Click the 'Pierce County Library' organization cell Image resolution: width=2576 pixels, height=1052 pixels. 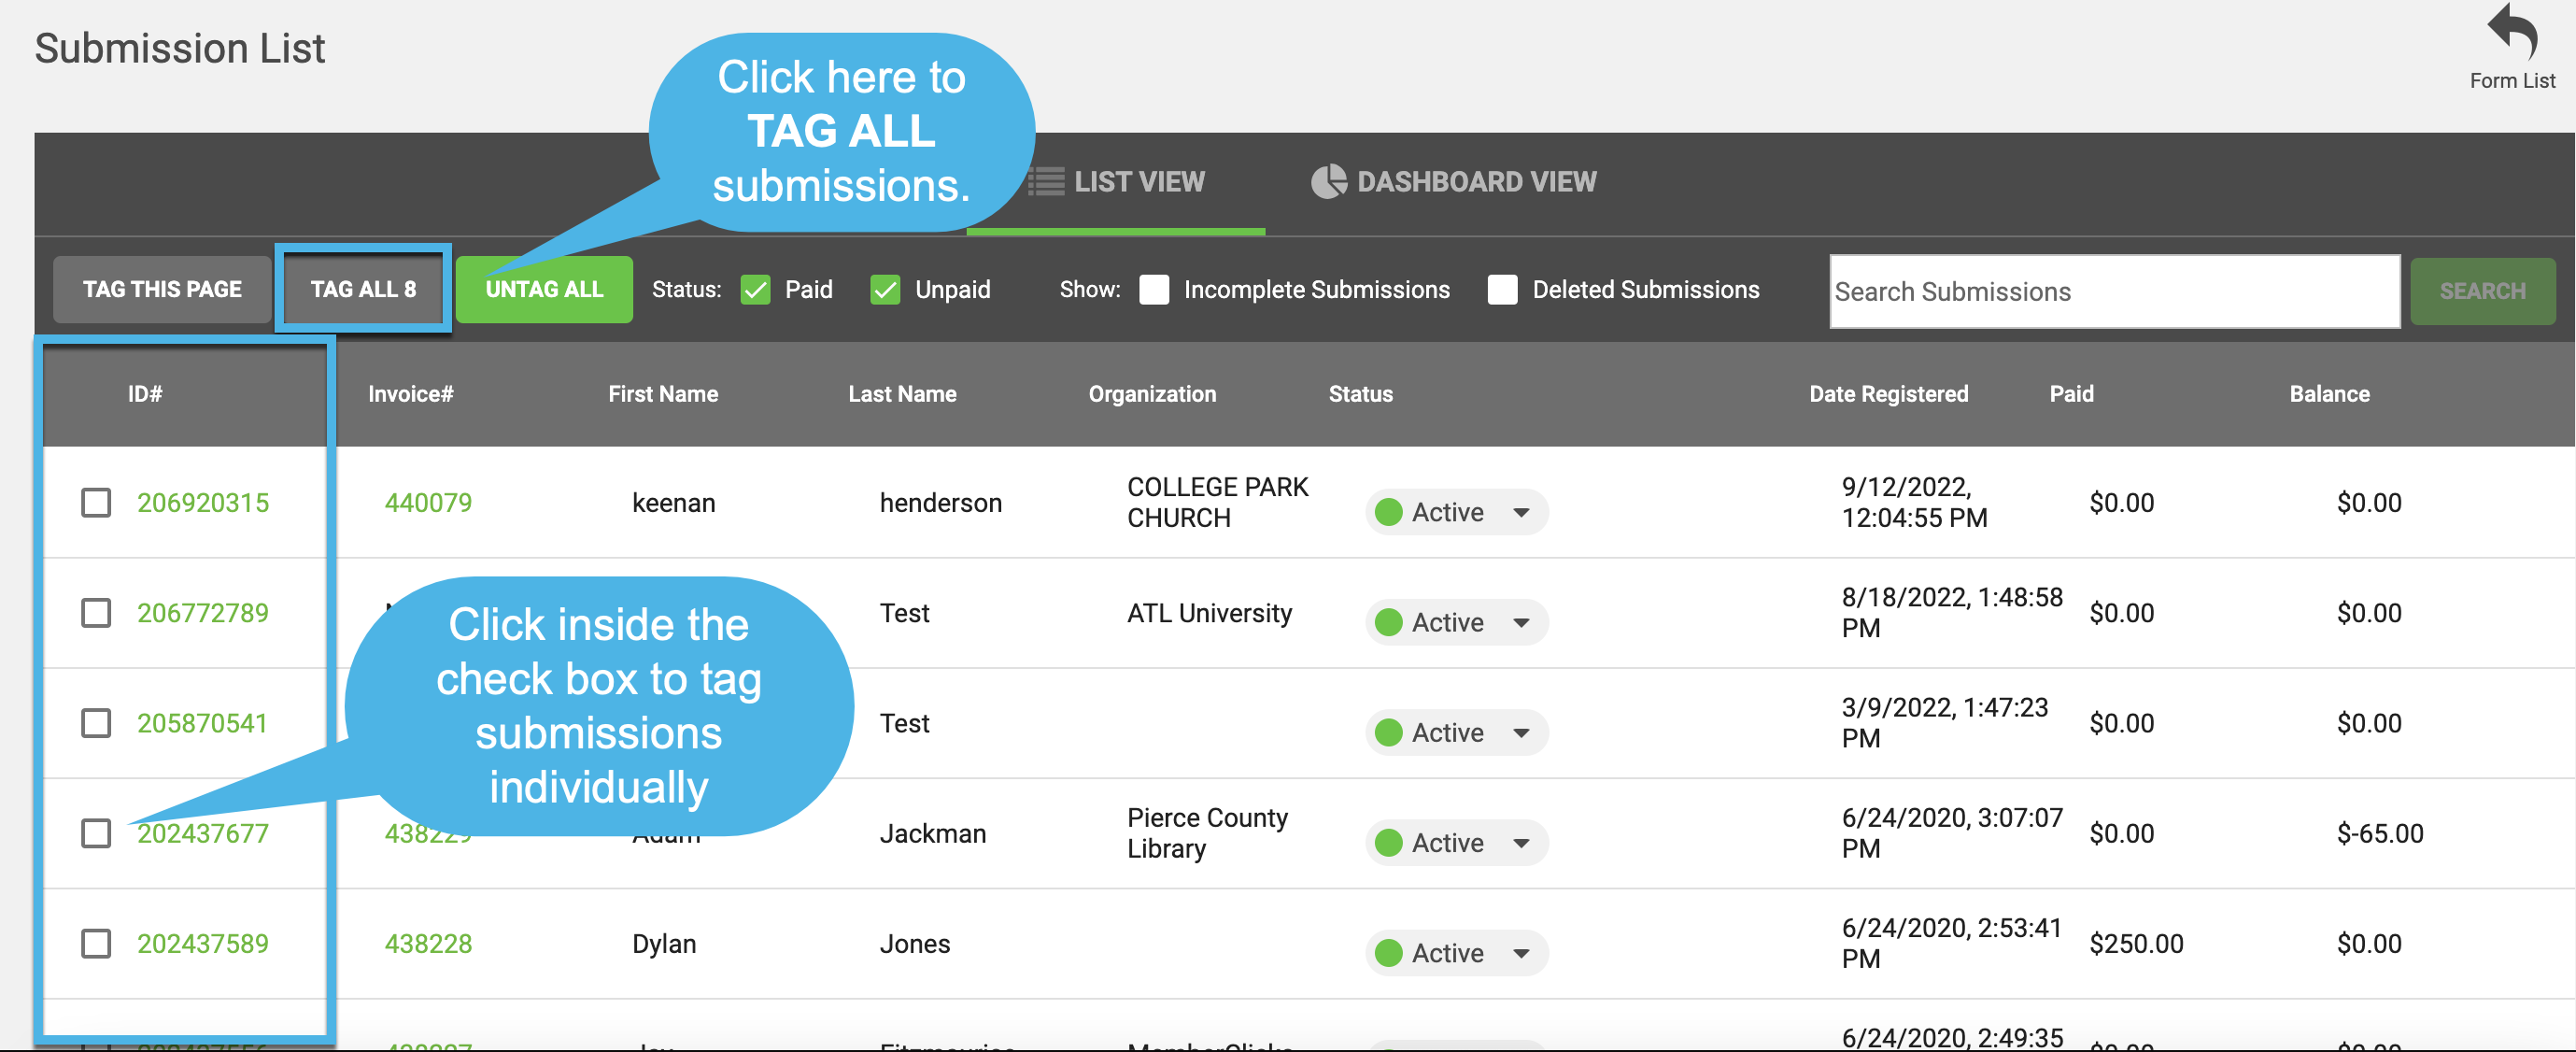1207,833
